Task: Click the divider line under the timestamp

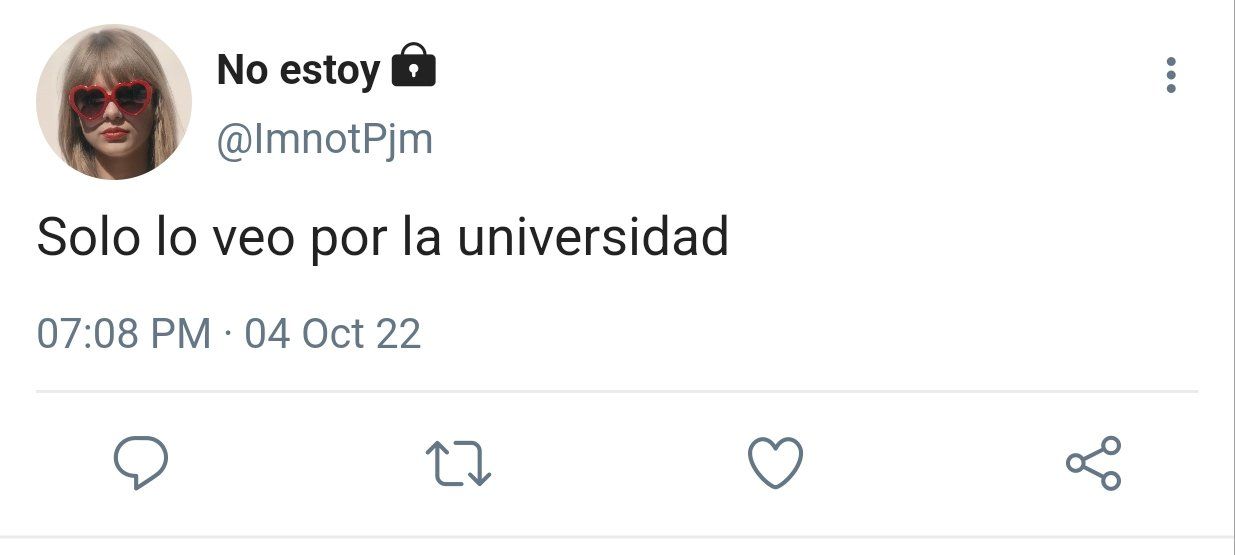Action: tap(617, 391)
